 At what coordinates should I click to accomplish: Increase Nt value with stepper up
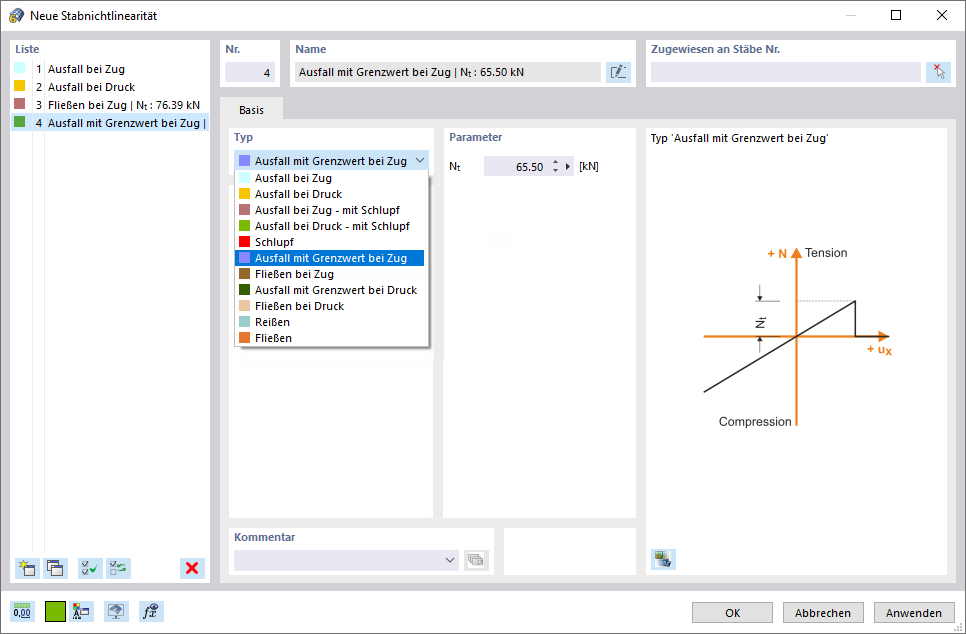pyautogui.click(x=556, y=163)
